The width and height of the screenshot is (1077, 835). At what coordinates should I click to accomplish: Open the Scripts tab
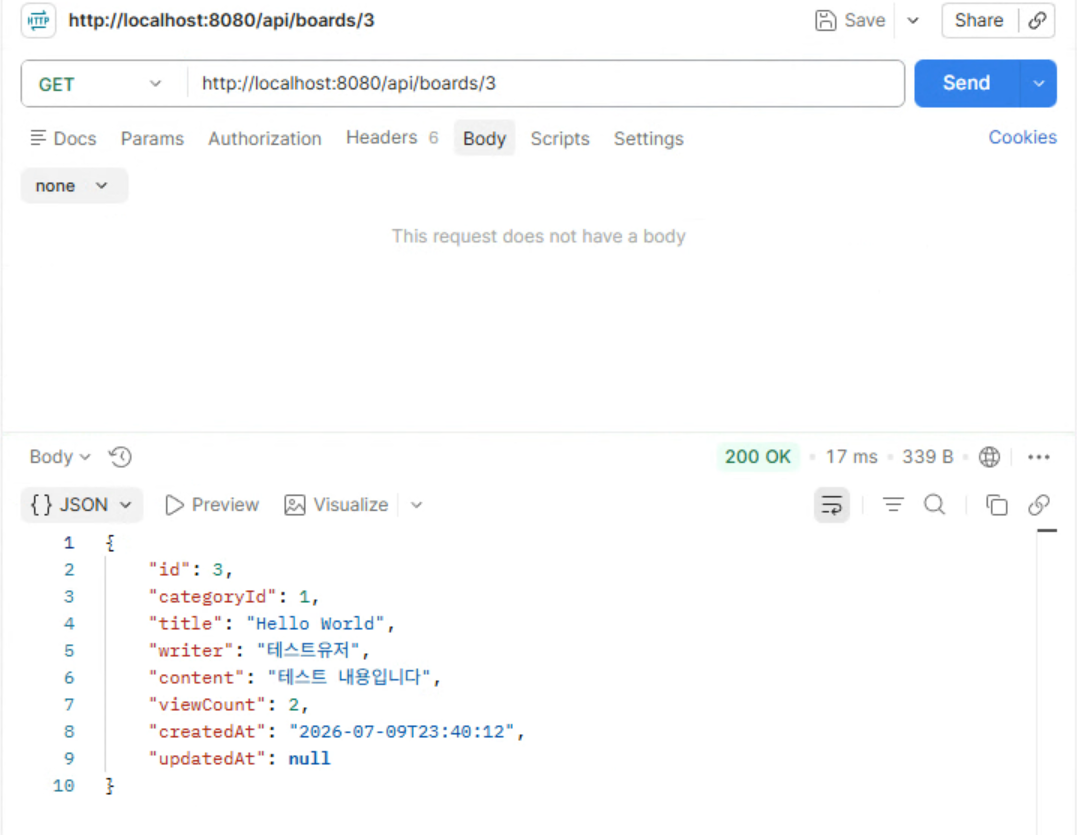click(560, 139)
